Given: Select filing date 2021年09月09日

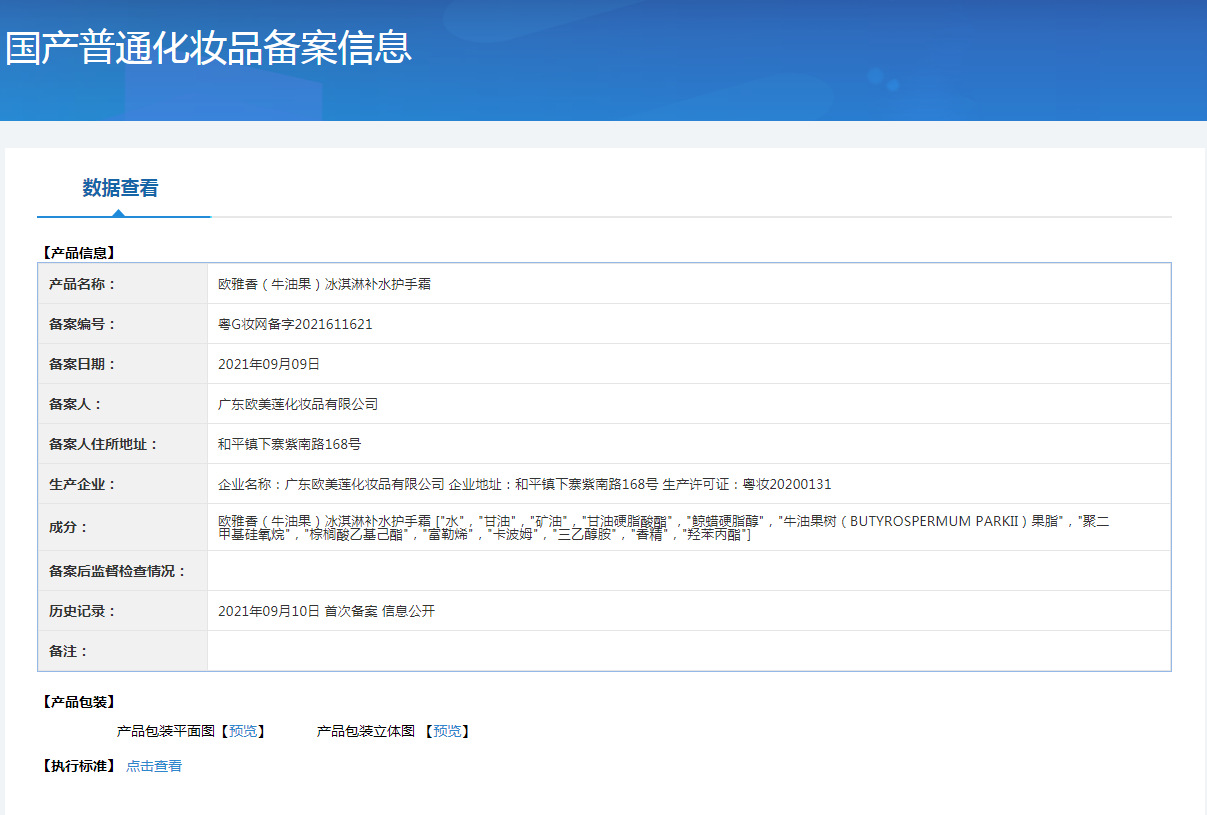Looking at the screenshot, I should [269, 364].
